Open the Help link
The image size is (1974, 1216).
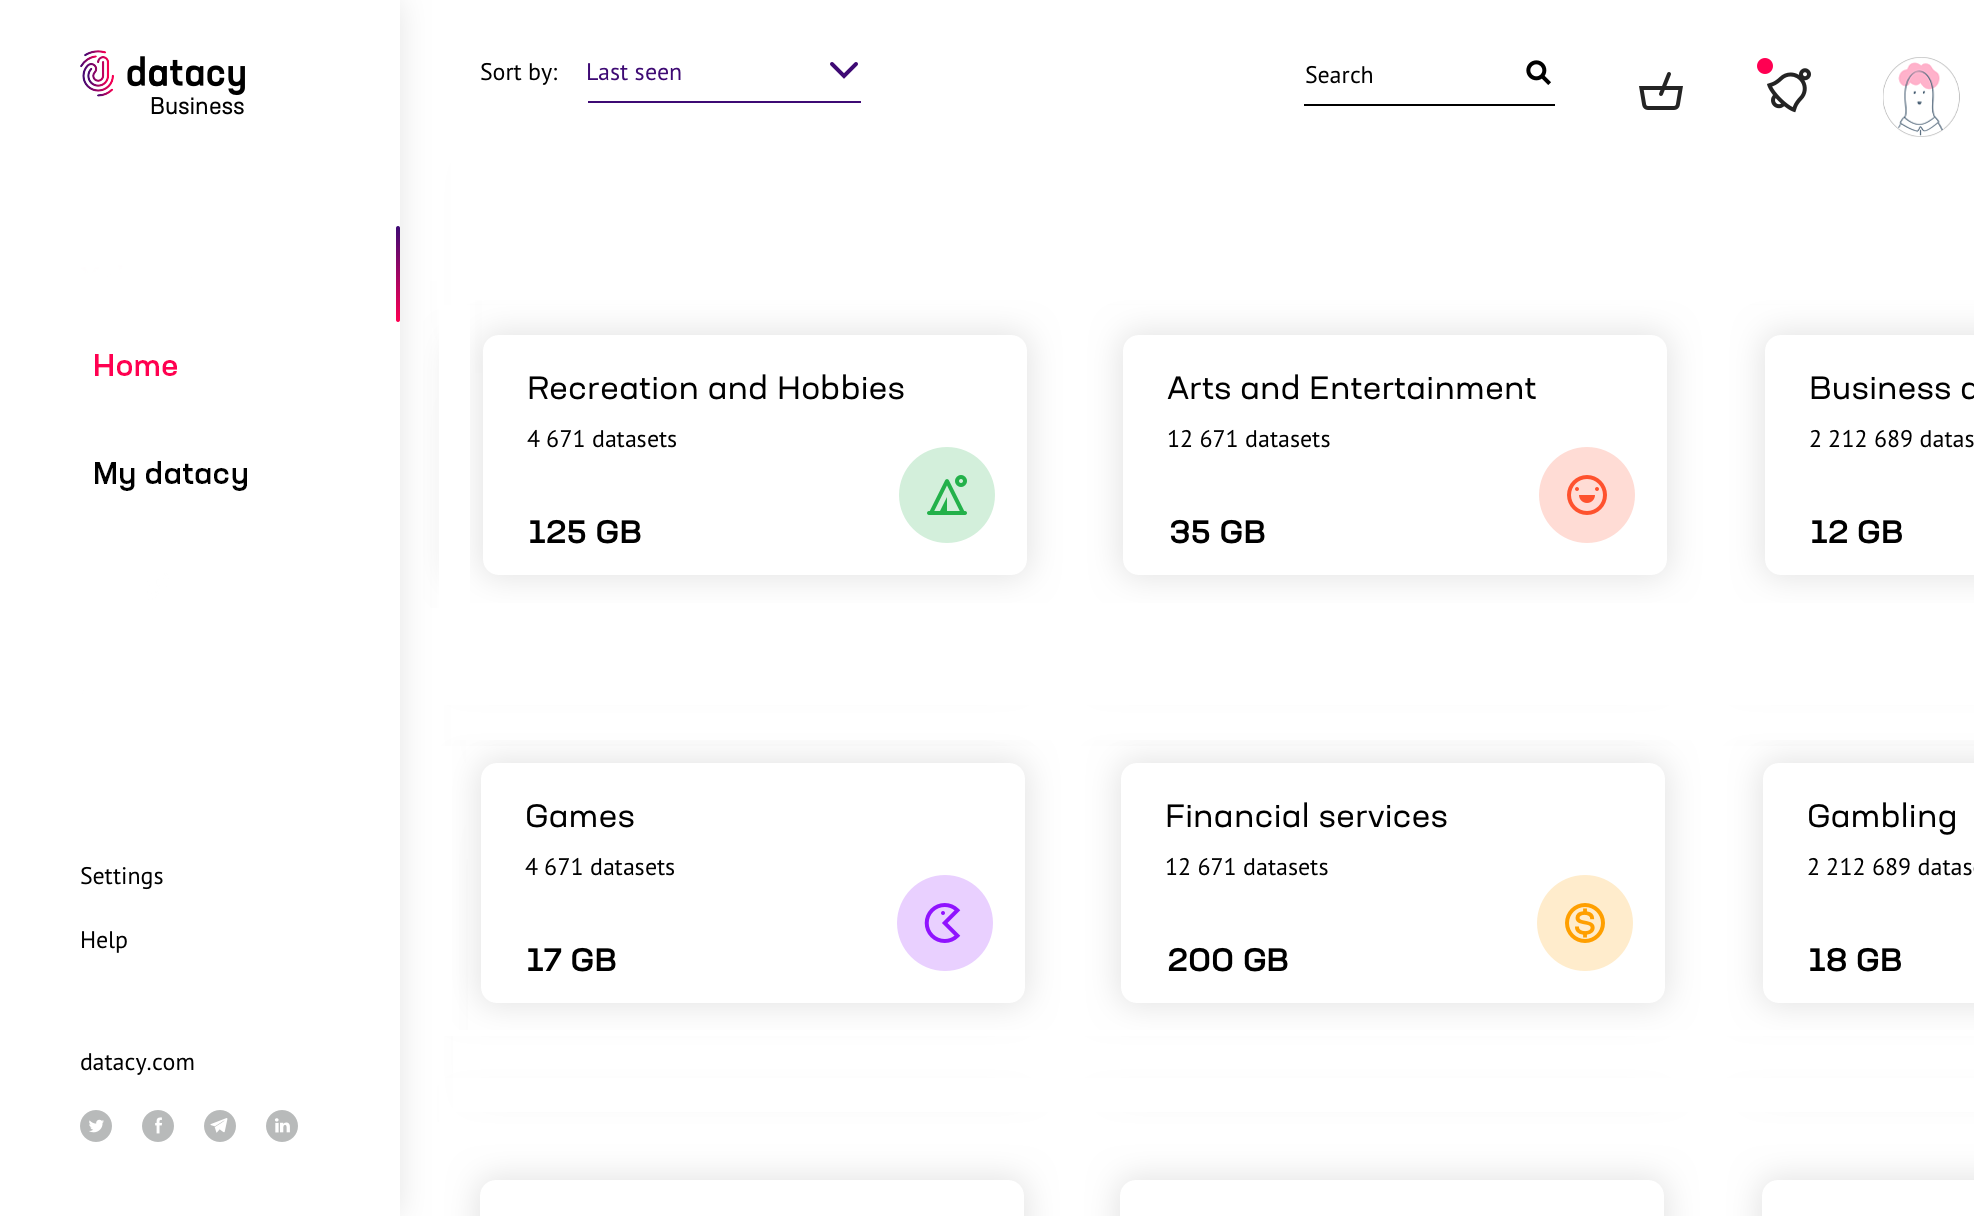pos(104,940)
